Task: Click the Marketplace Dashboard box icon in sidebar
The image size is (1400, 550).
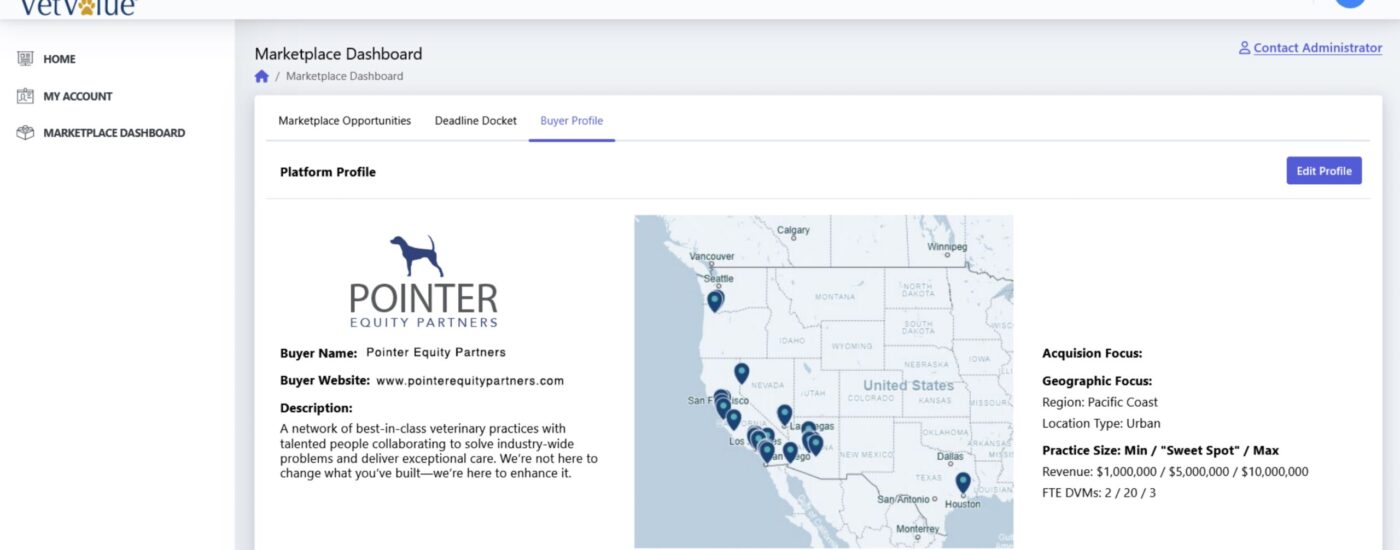Action: click(x=26, y=132)
